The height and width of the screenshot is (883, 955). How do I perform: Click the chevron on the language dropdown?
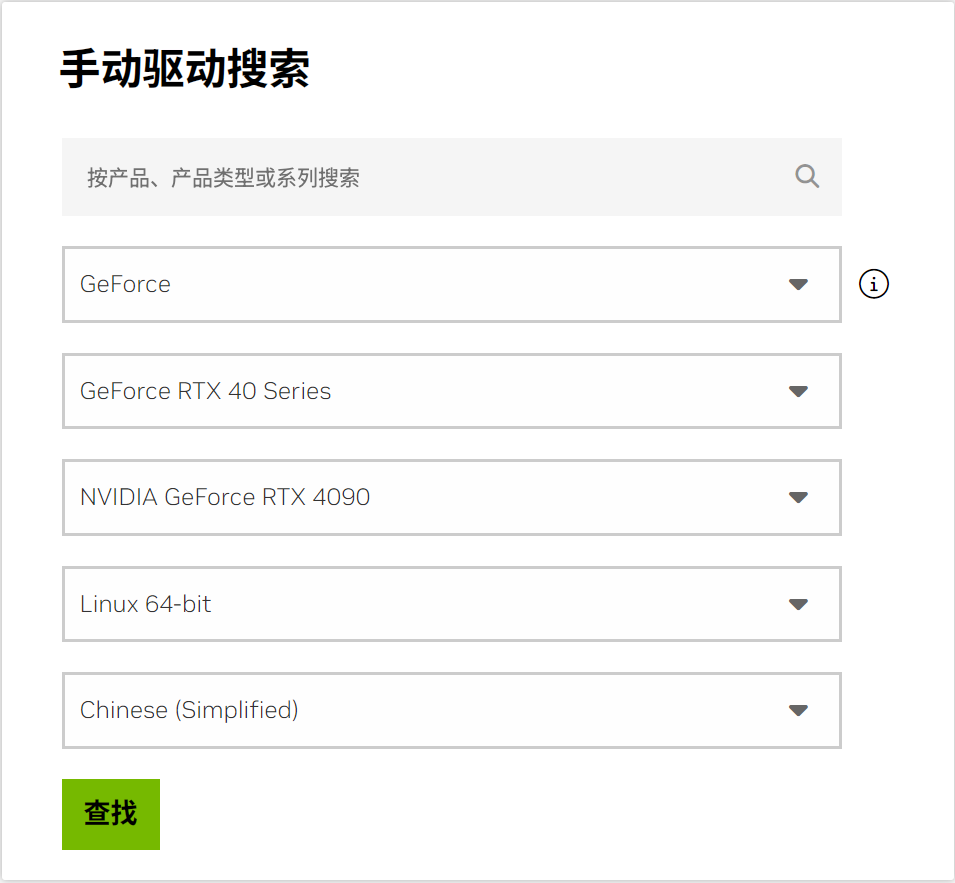pos(798,710)
